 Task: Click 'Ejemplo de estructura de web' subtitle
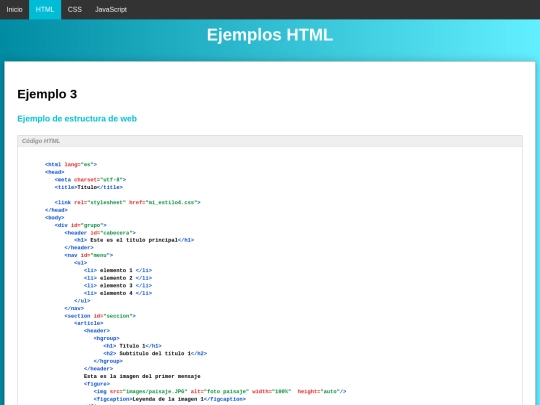click(77, 118)
